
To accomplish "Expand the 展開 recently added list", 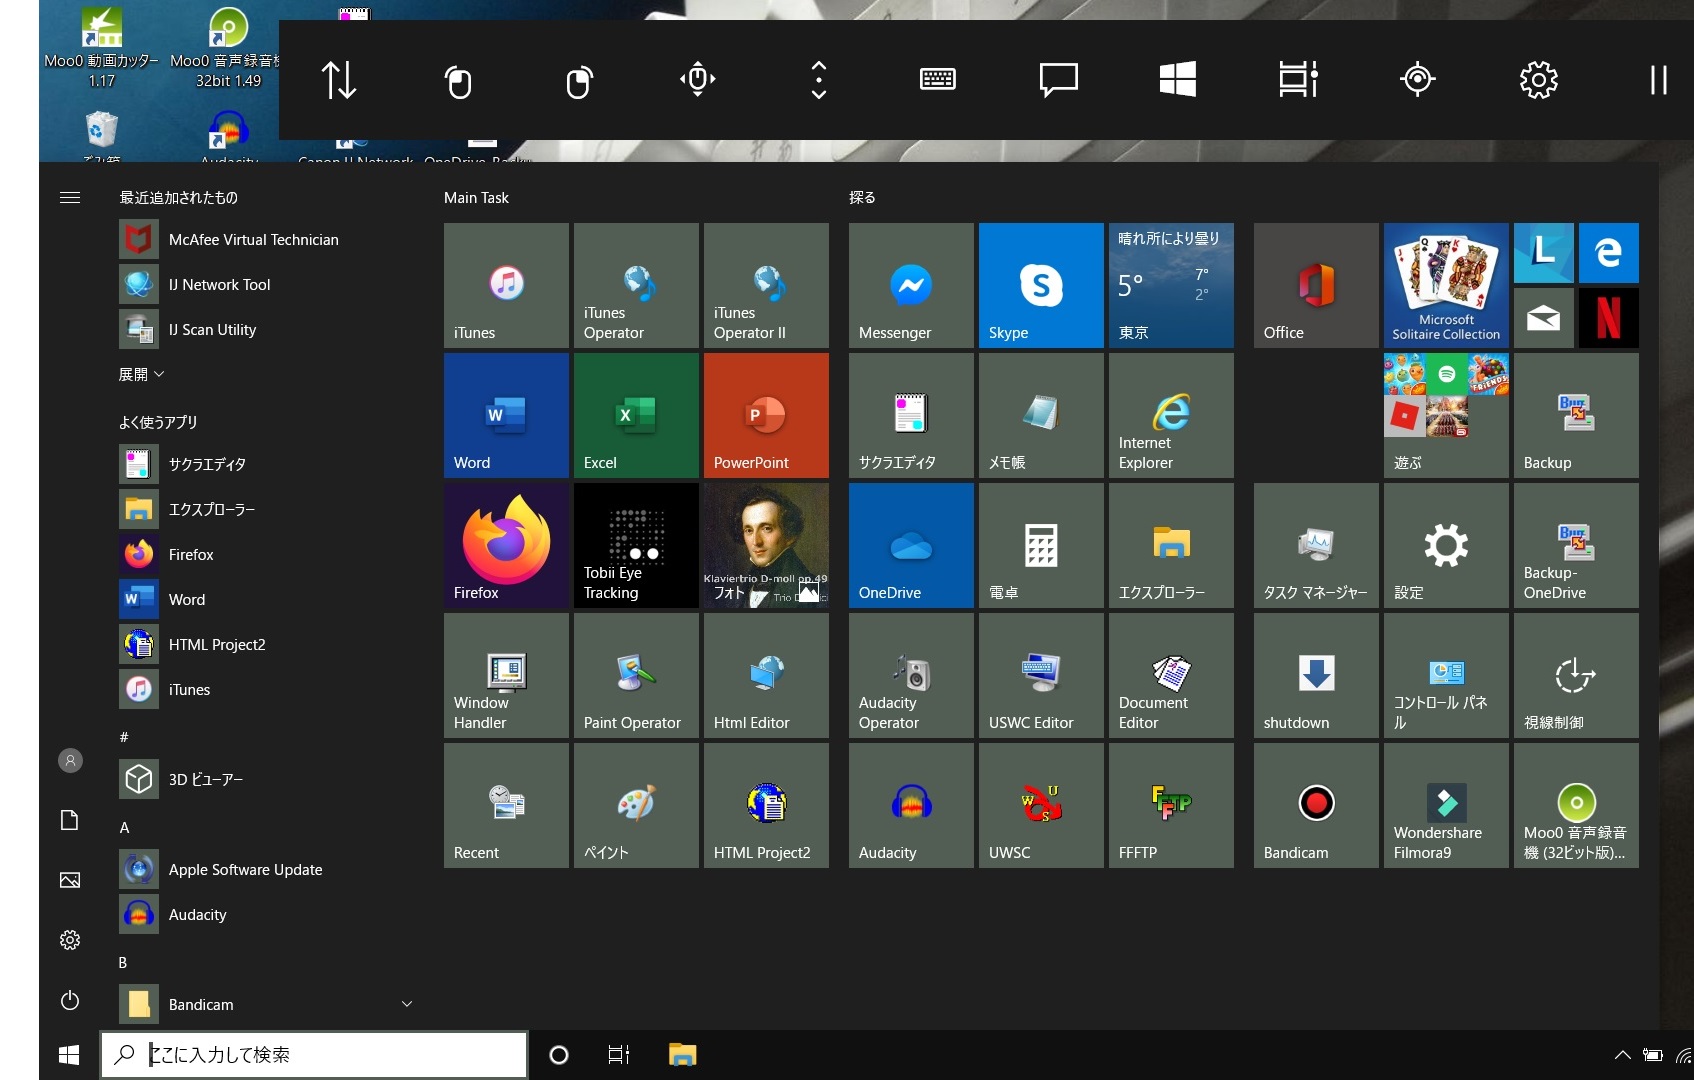I will pos(141,374).
